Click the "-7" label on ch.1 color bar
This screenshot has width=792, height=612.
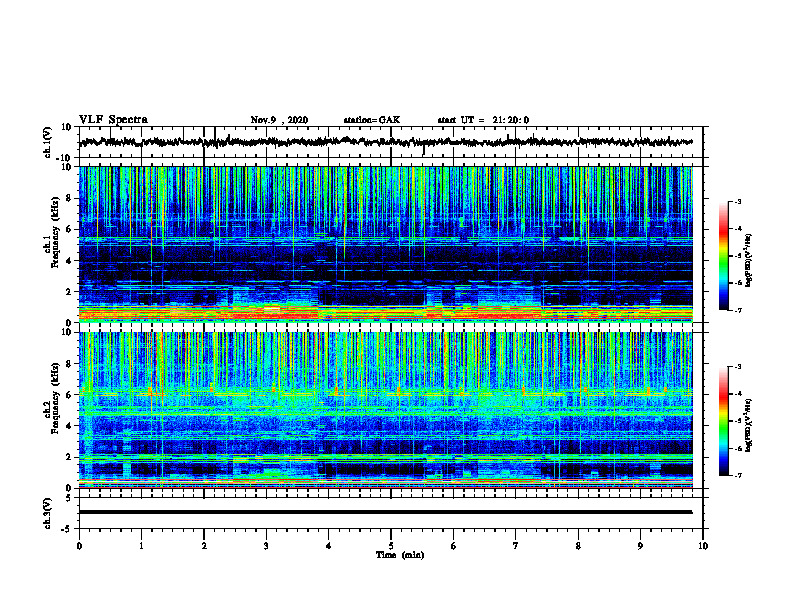tap(737, 310)
